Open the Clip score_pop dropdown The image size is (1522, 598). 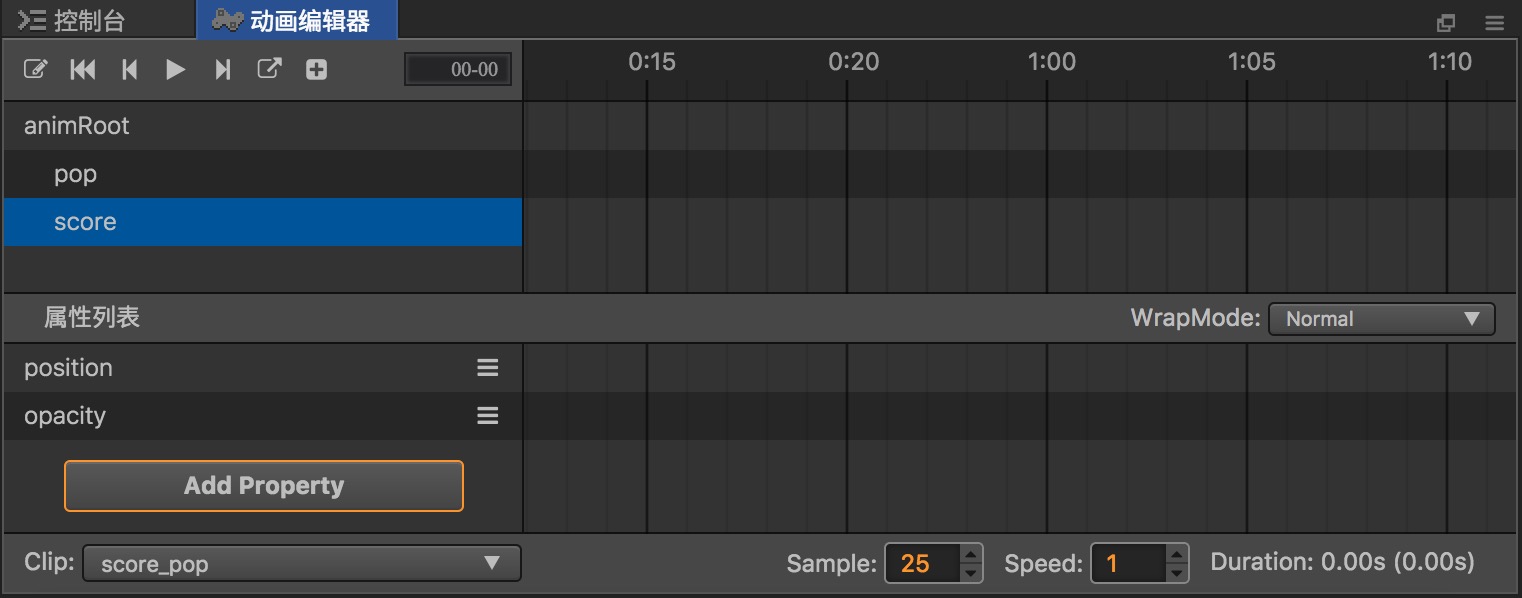[301, 563]
